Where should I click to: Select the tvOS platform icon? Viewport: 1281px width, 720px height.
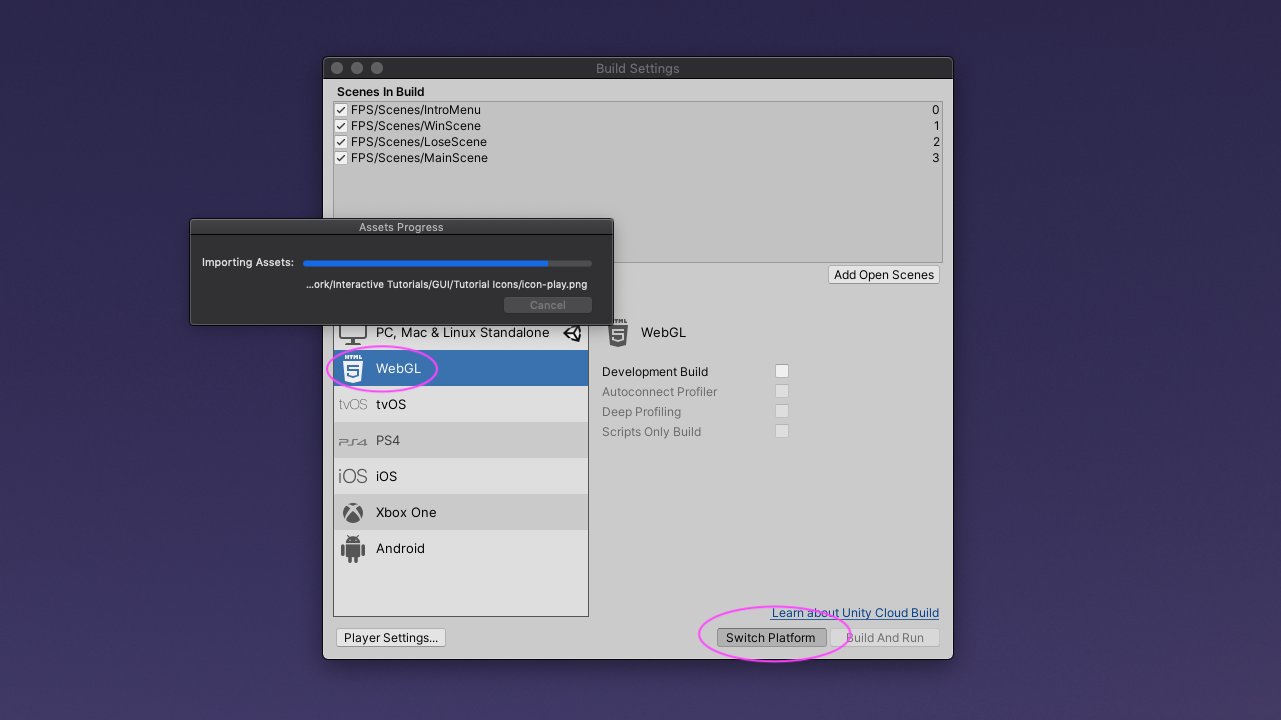[353, 404]
